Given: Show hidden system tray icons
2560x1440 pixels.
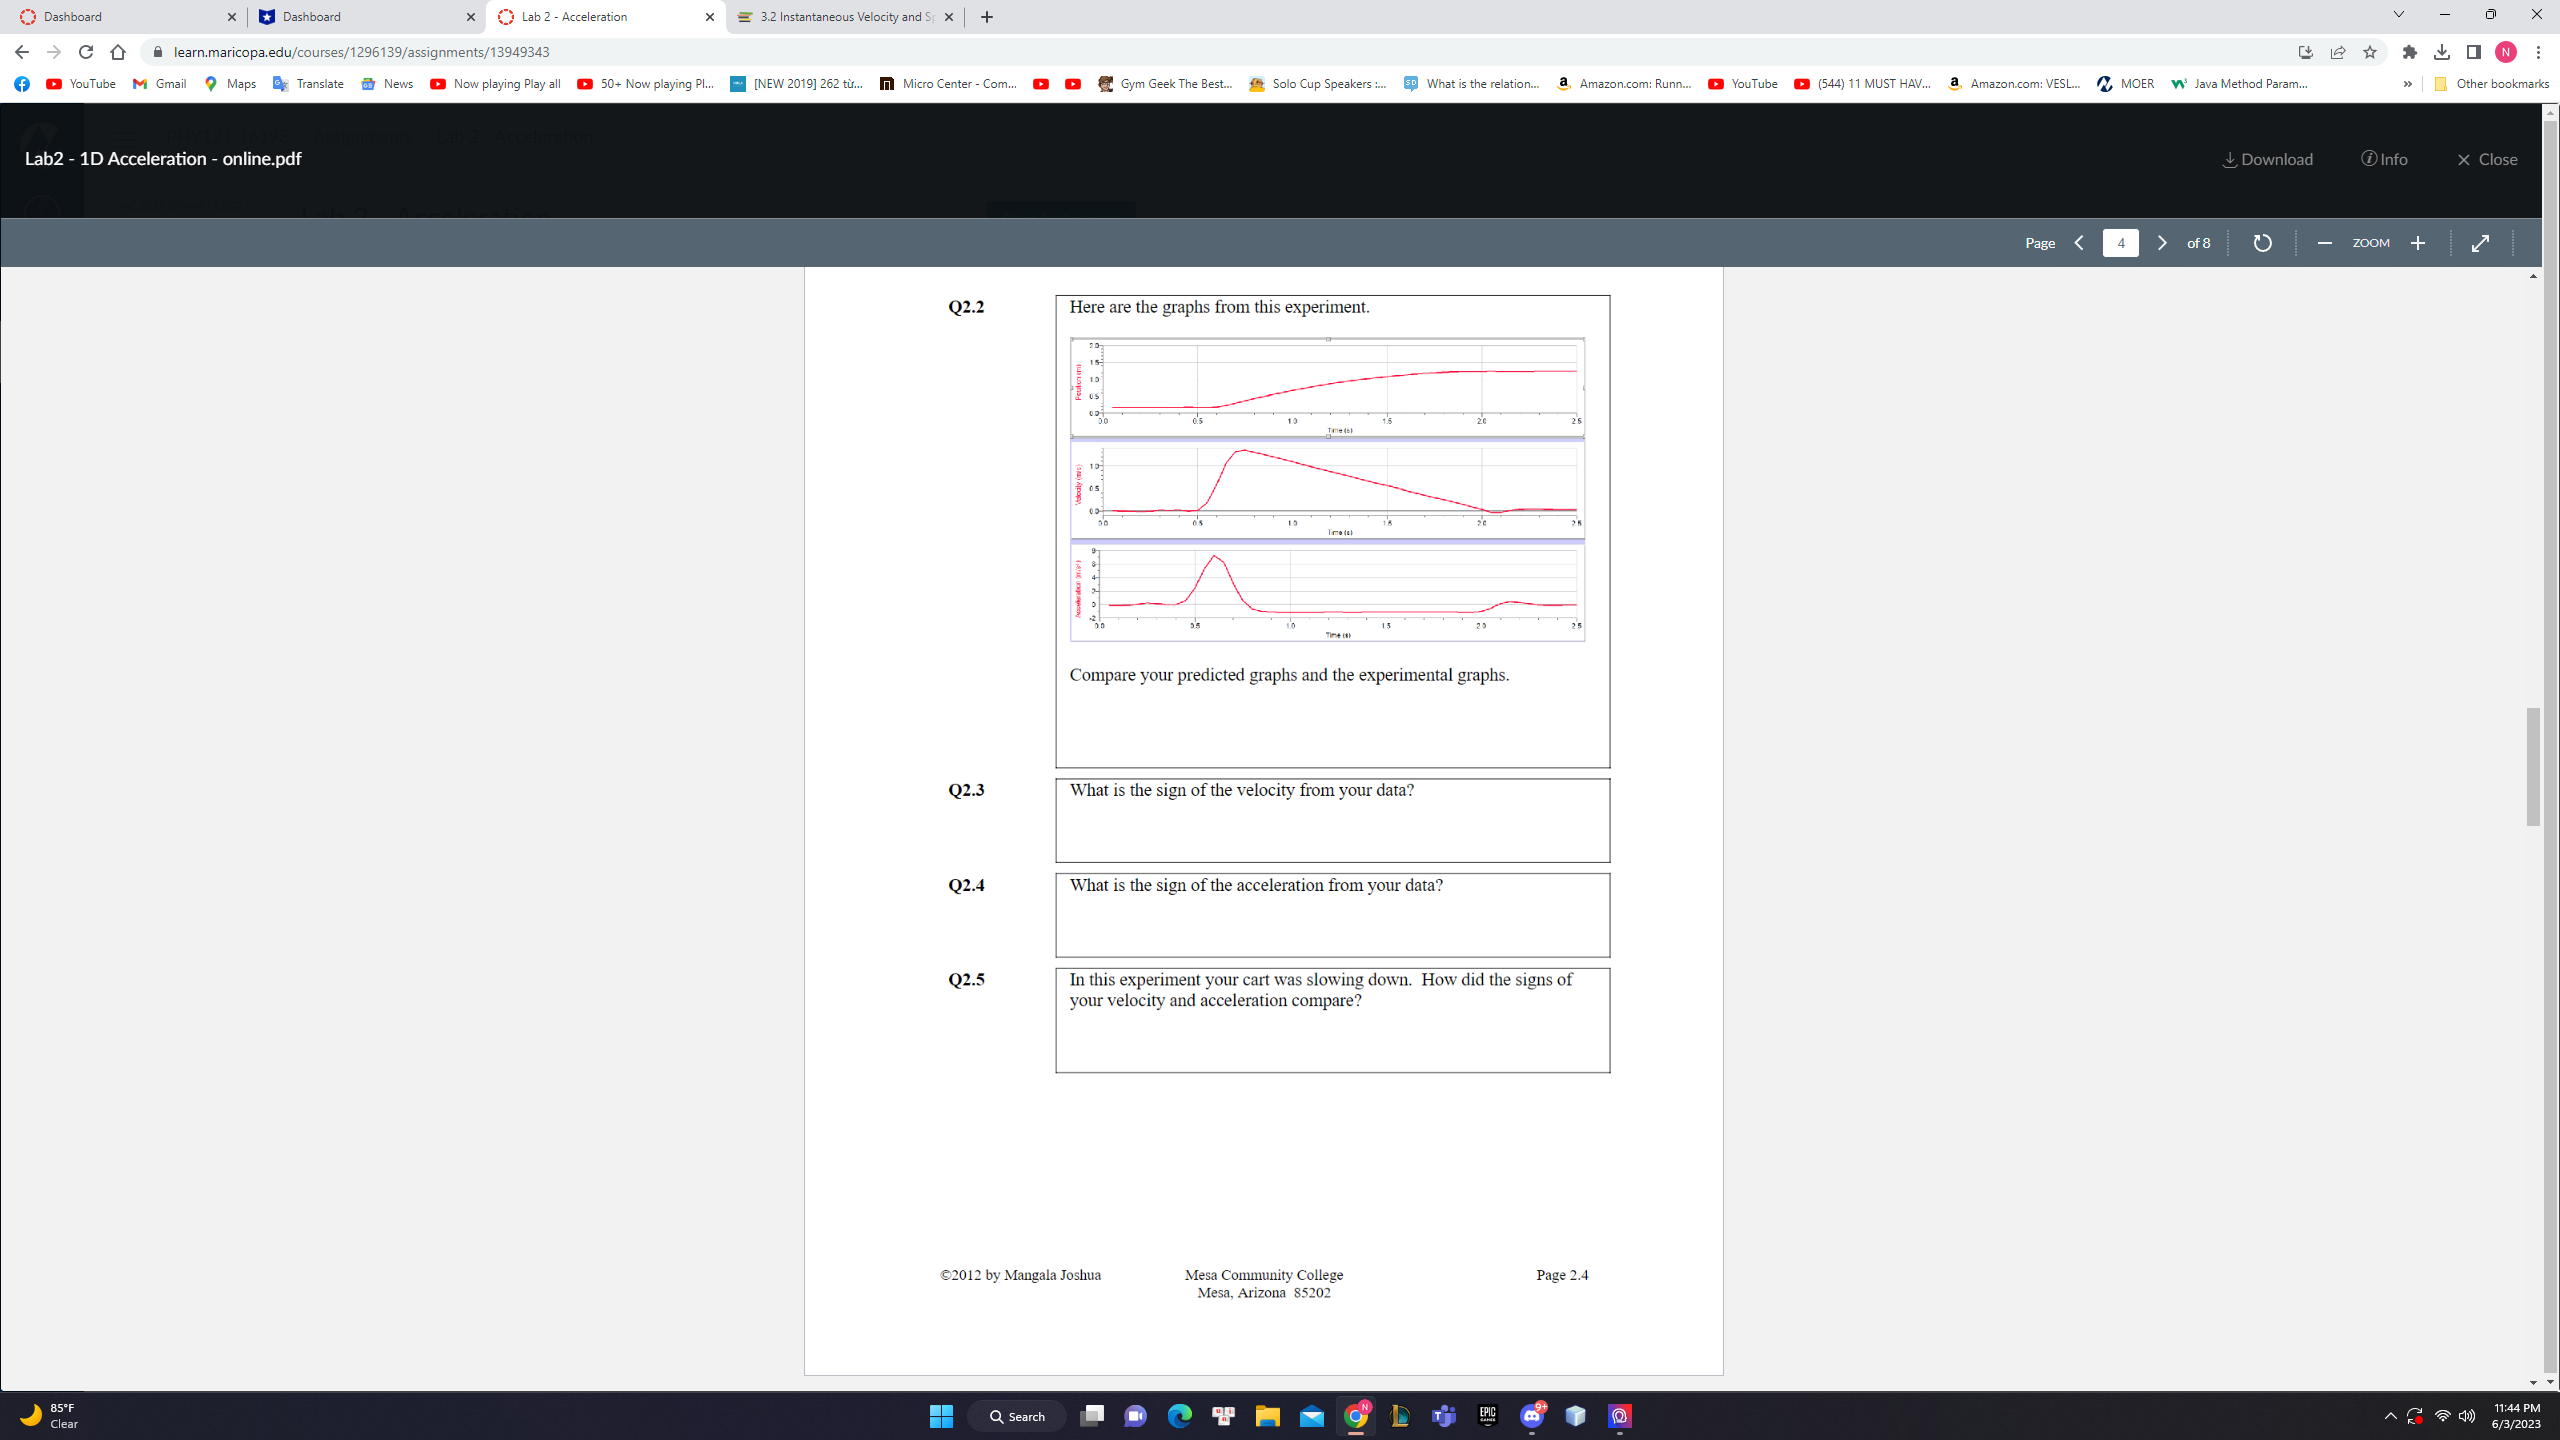Looking at the screenshot, I should [x=2390, y=1416].
